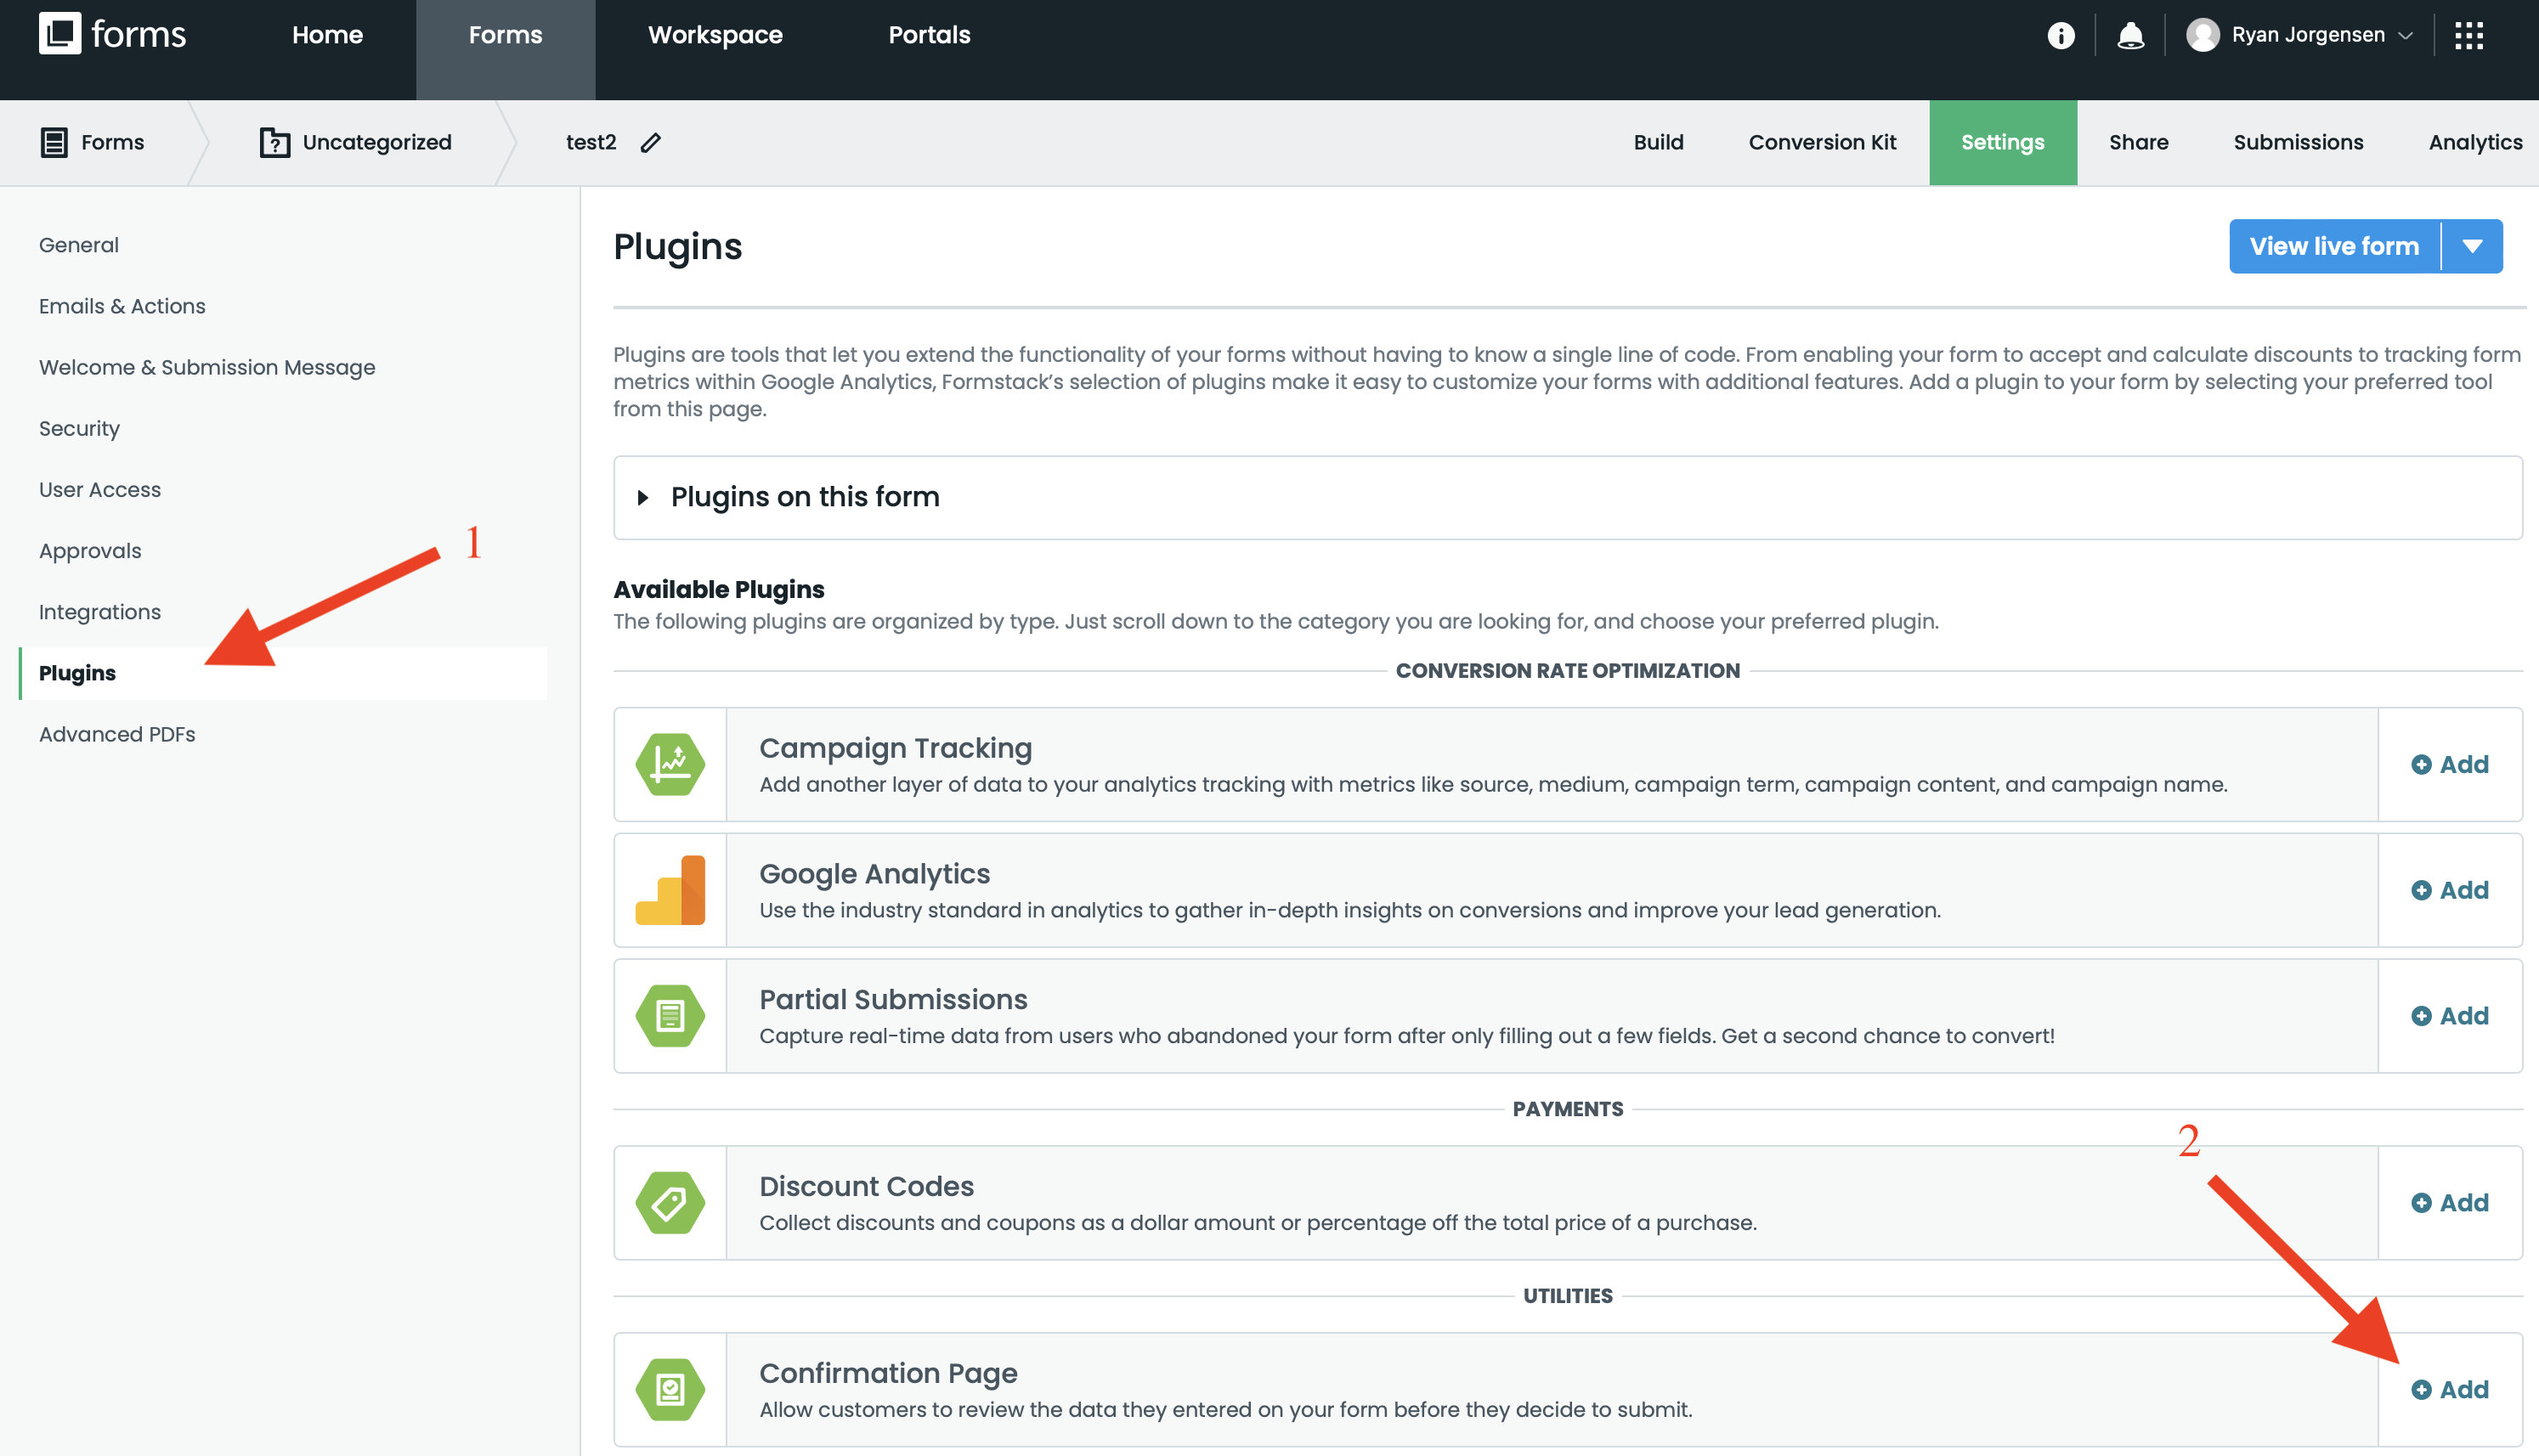
Task: Click the apps grid icon
Action: coord(2470,34)
